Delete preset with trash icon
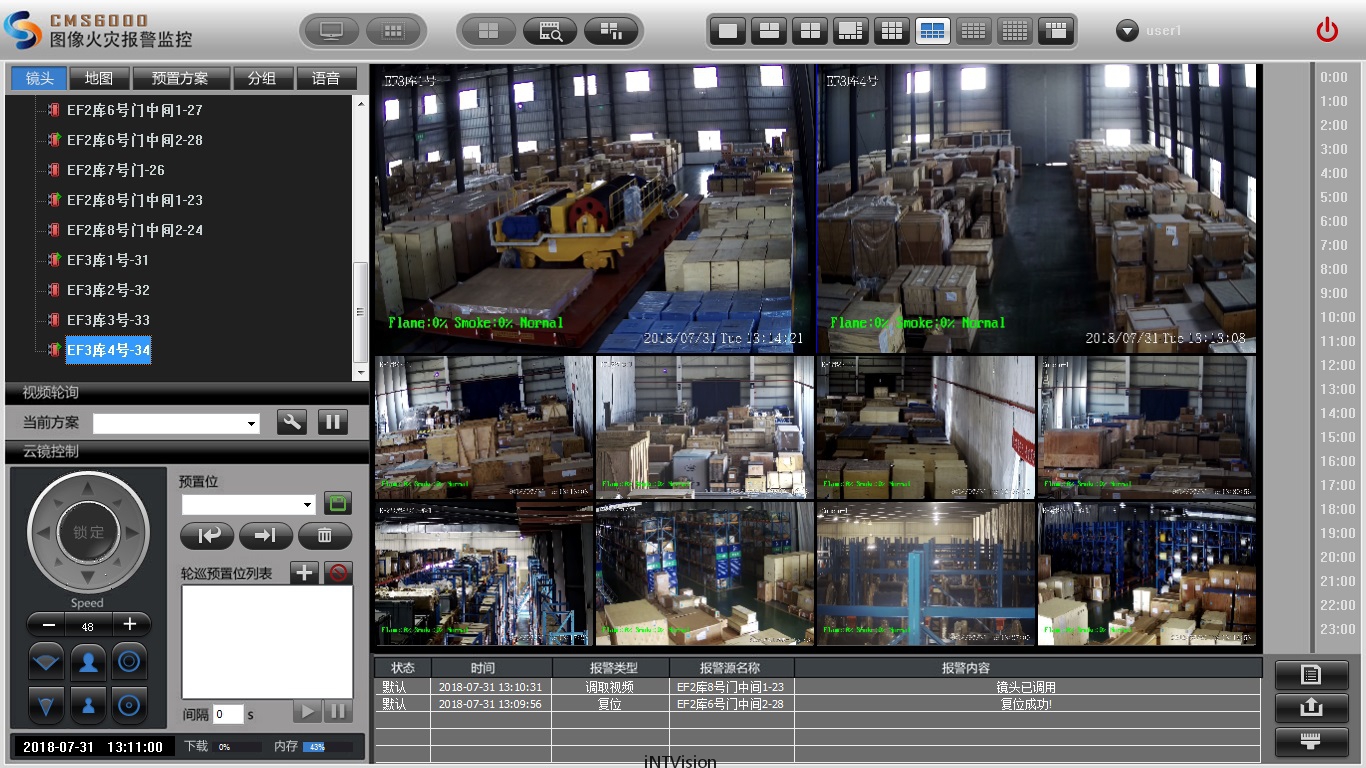Screen dimensions: 1366x768 325,536
